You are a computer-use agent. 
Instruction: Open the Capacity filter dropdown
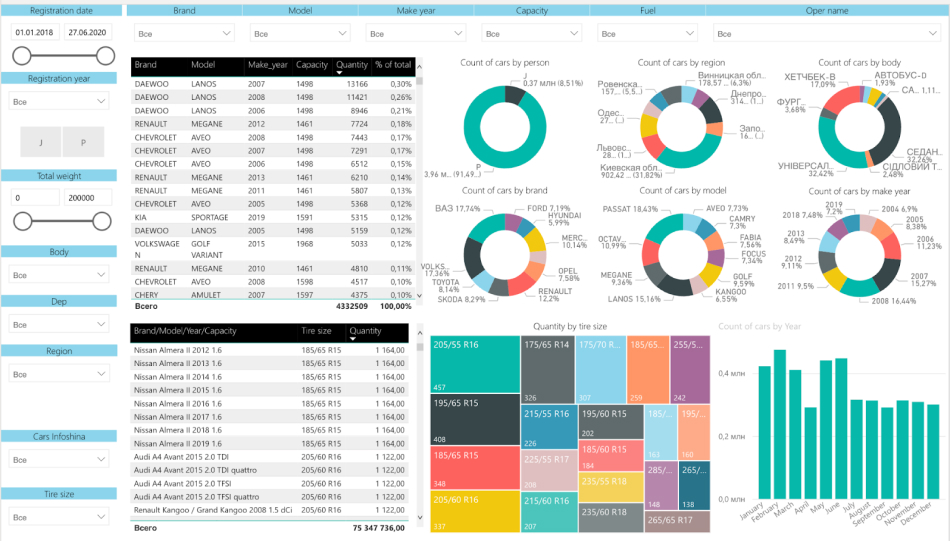[531, 34]
